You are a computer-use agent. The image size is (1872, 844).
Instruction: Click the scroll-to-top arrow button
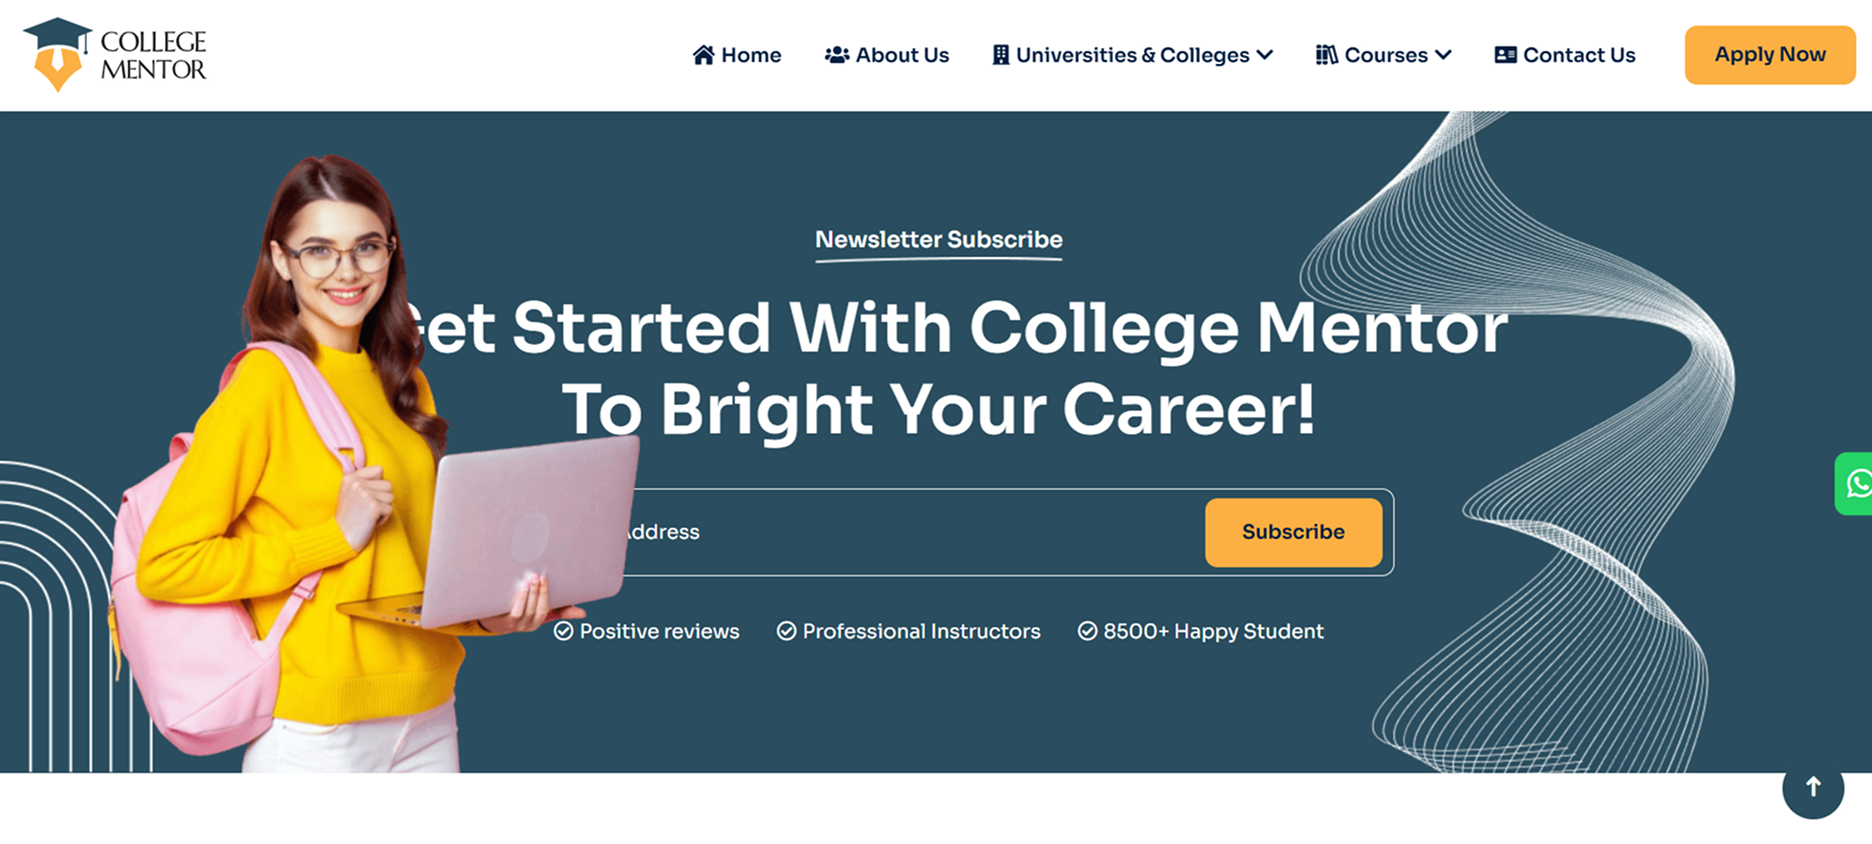point(1812,788)
